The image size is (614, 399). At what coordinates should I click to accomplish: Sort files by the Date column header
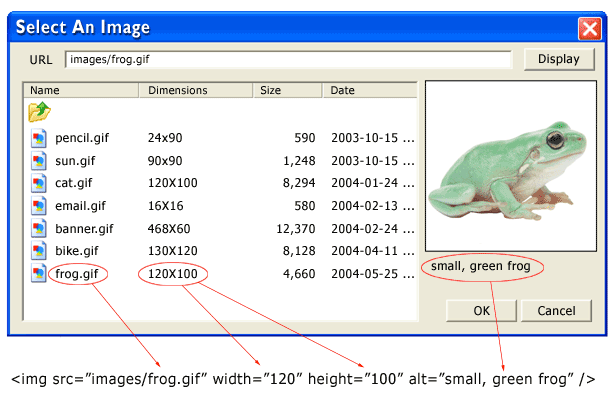point(370,90)
